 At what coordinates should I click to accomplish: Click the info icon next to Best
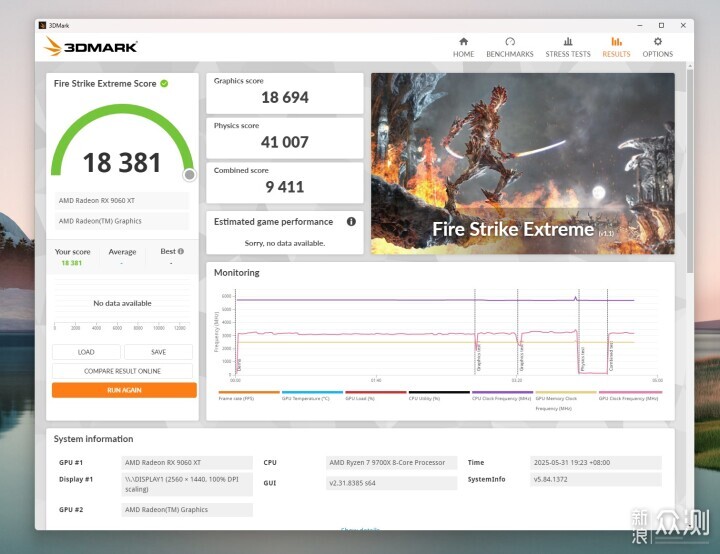click(x=181, y=251)
